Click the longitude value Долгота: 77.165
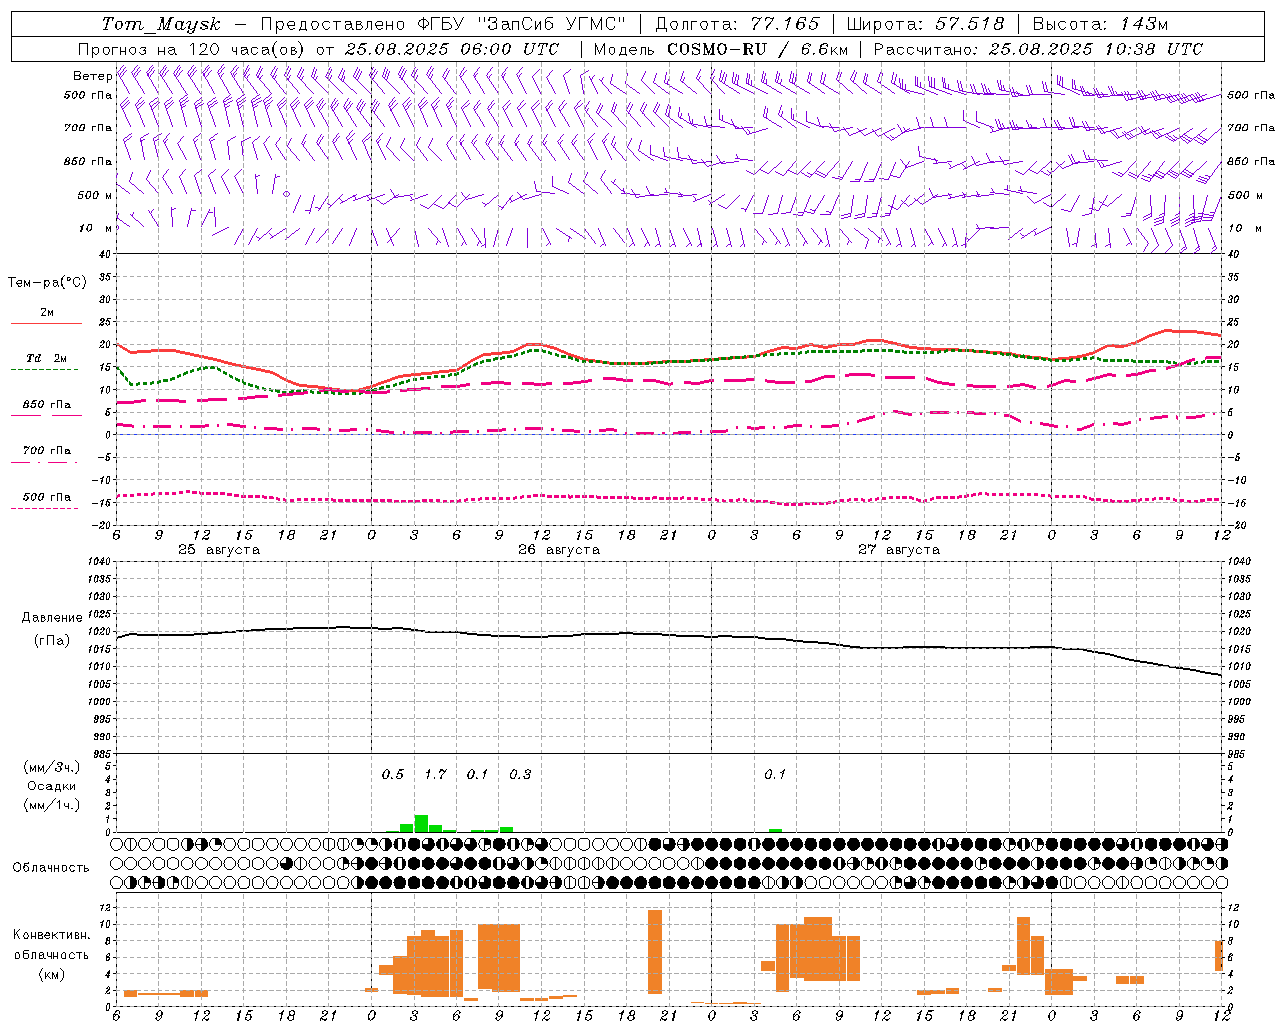 point(737,24)
